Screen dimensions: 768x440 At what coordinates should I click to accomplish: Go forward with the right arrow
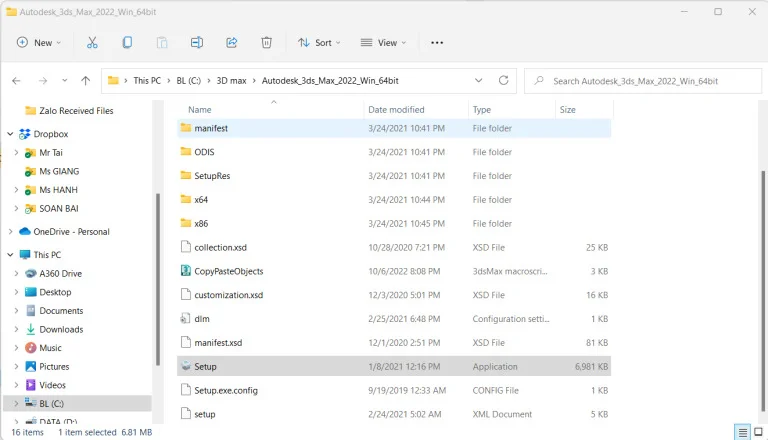pos(43,81)
